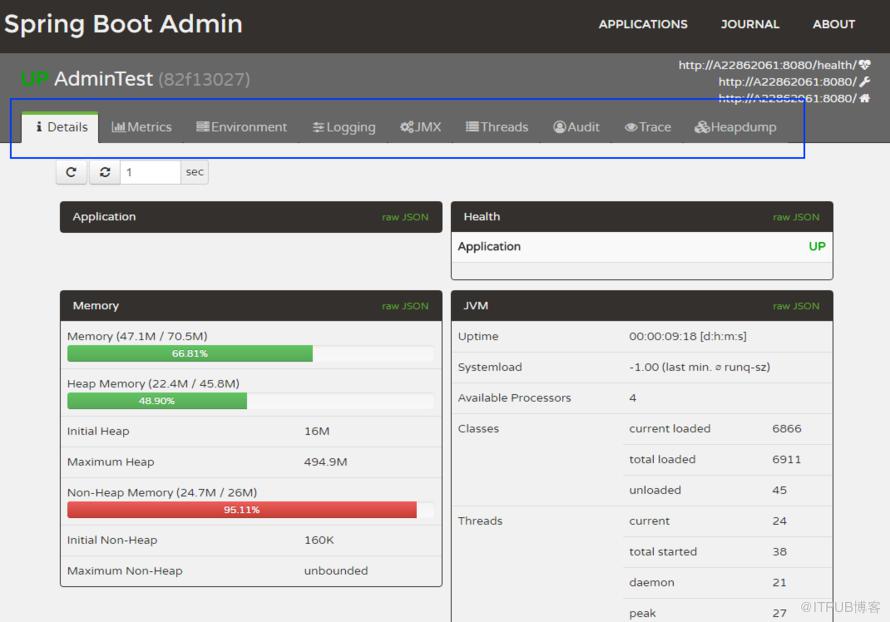Click the refresh interval seconds input field
890x622 pixels.
click(x=150, y=172)
